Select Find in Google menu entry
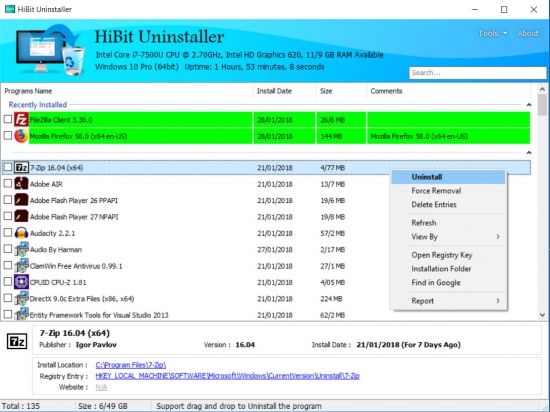 pyautogui.click(x=448, y=283)
